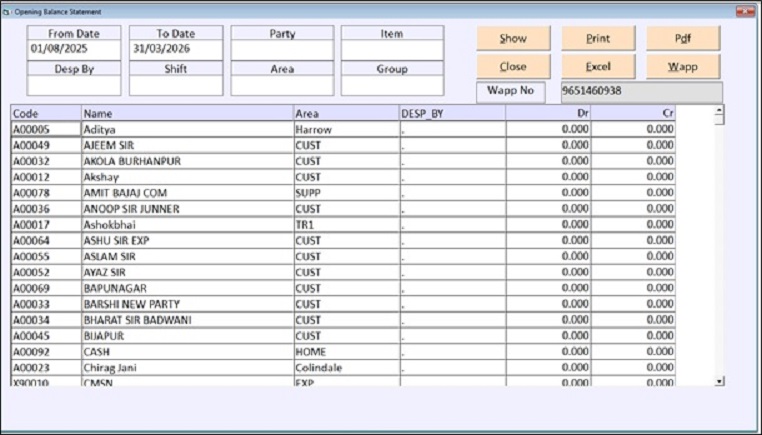Click the Dr column header

(548, 113)
